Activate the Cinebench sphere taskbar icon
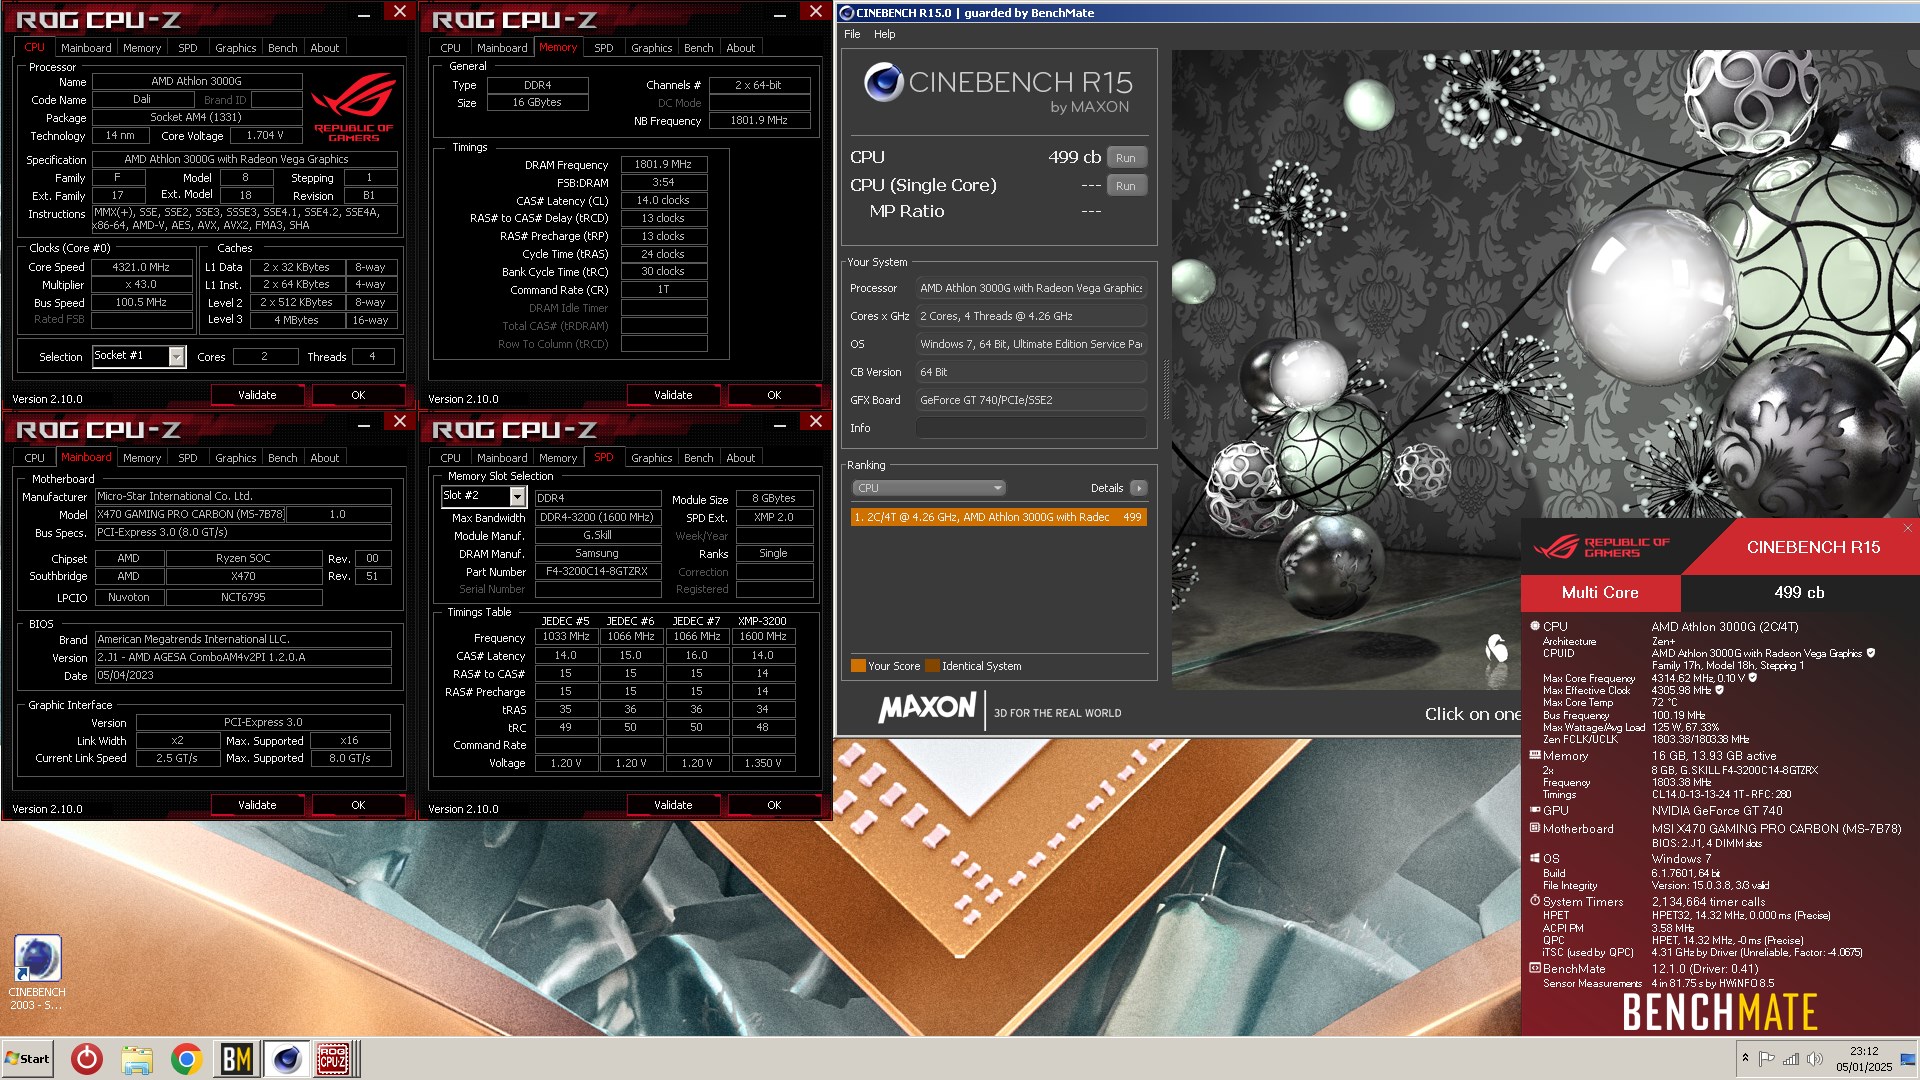The height and width of the screenshot is (1080, 1920). (x=286, y=1058)
